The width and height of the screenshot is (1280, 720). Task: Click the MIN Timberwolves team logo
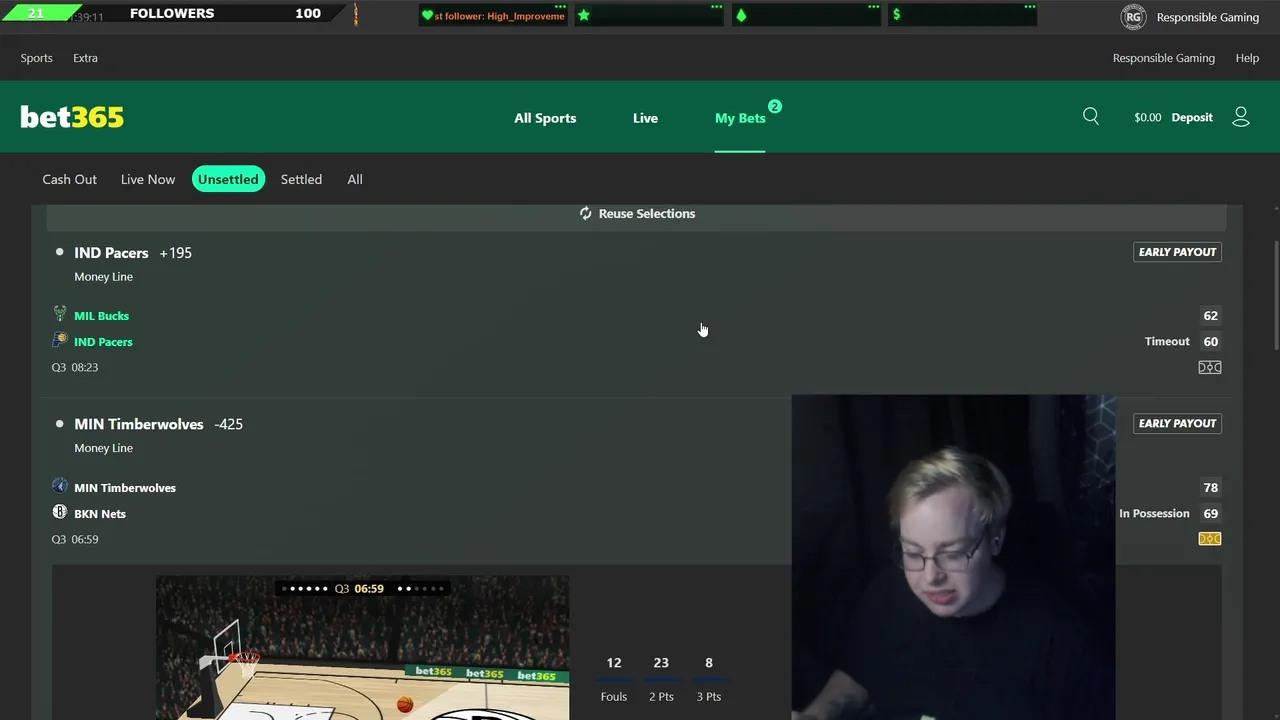60,486
